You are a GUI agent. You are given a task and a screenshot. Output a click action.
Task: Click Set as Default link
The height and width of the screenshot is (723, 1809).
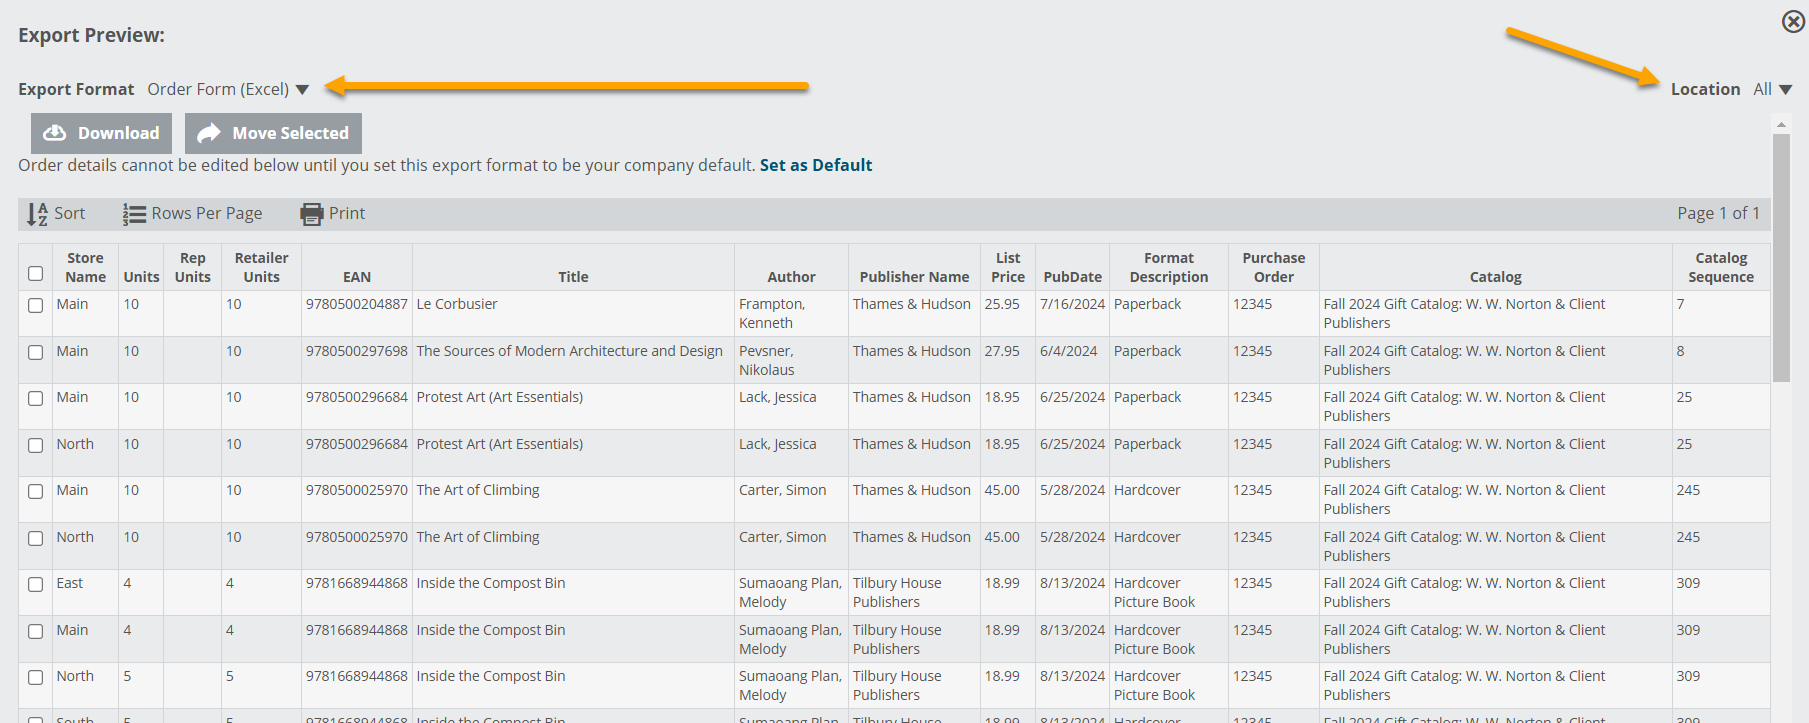pyautogui.click(x=815, y=165)
